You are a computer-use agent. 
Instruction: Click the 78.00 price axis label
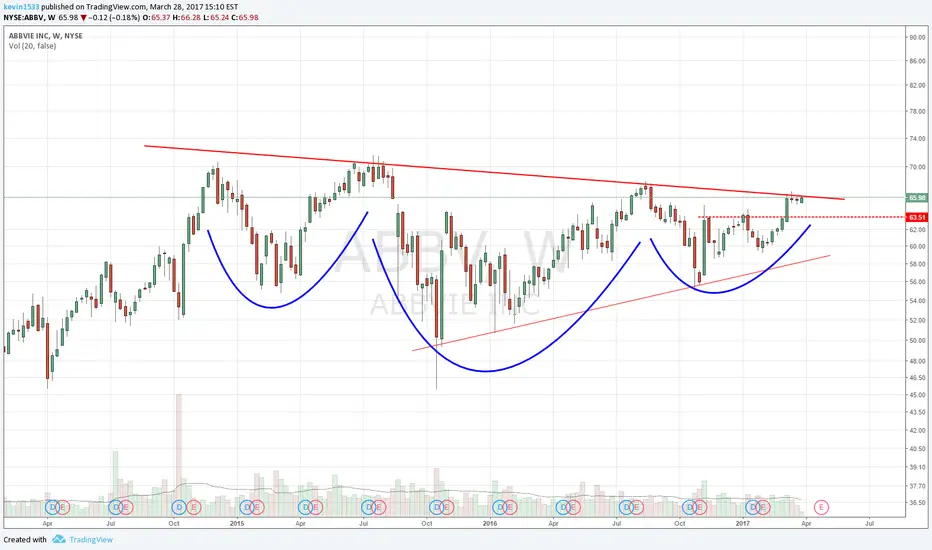(917, 111)
